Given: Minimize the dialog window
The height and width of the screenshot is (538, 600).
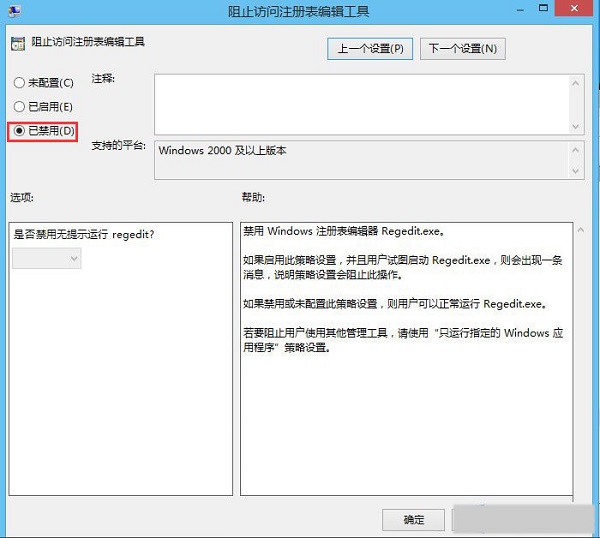Looking at the screenshot, I should click(520, 10).
